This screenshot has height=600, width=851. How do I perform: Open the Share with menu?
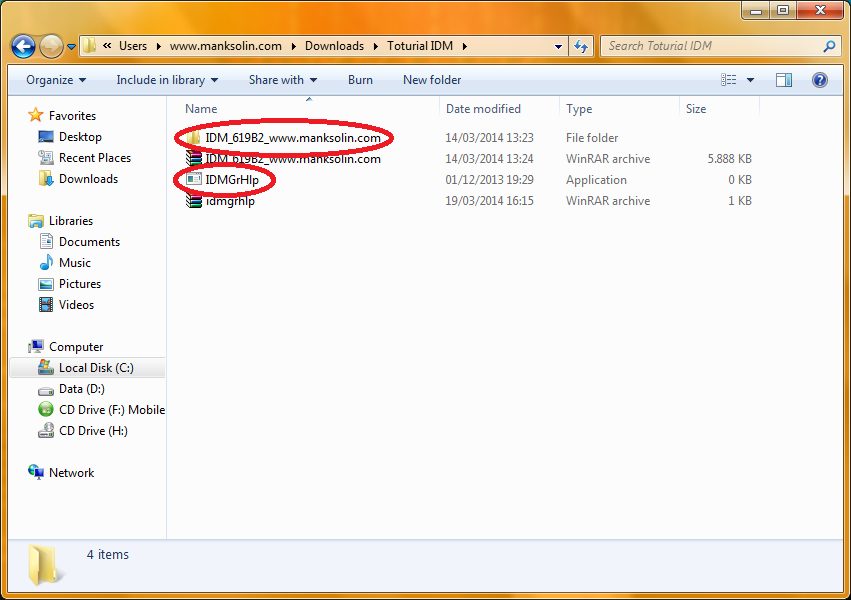pyautogui.click(x=282, y=80)
